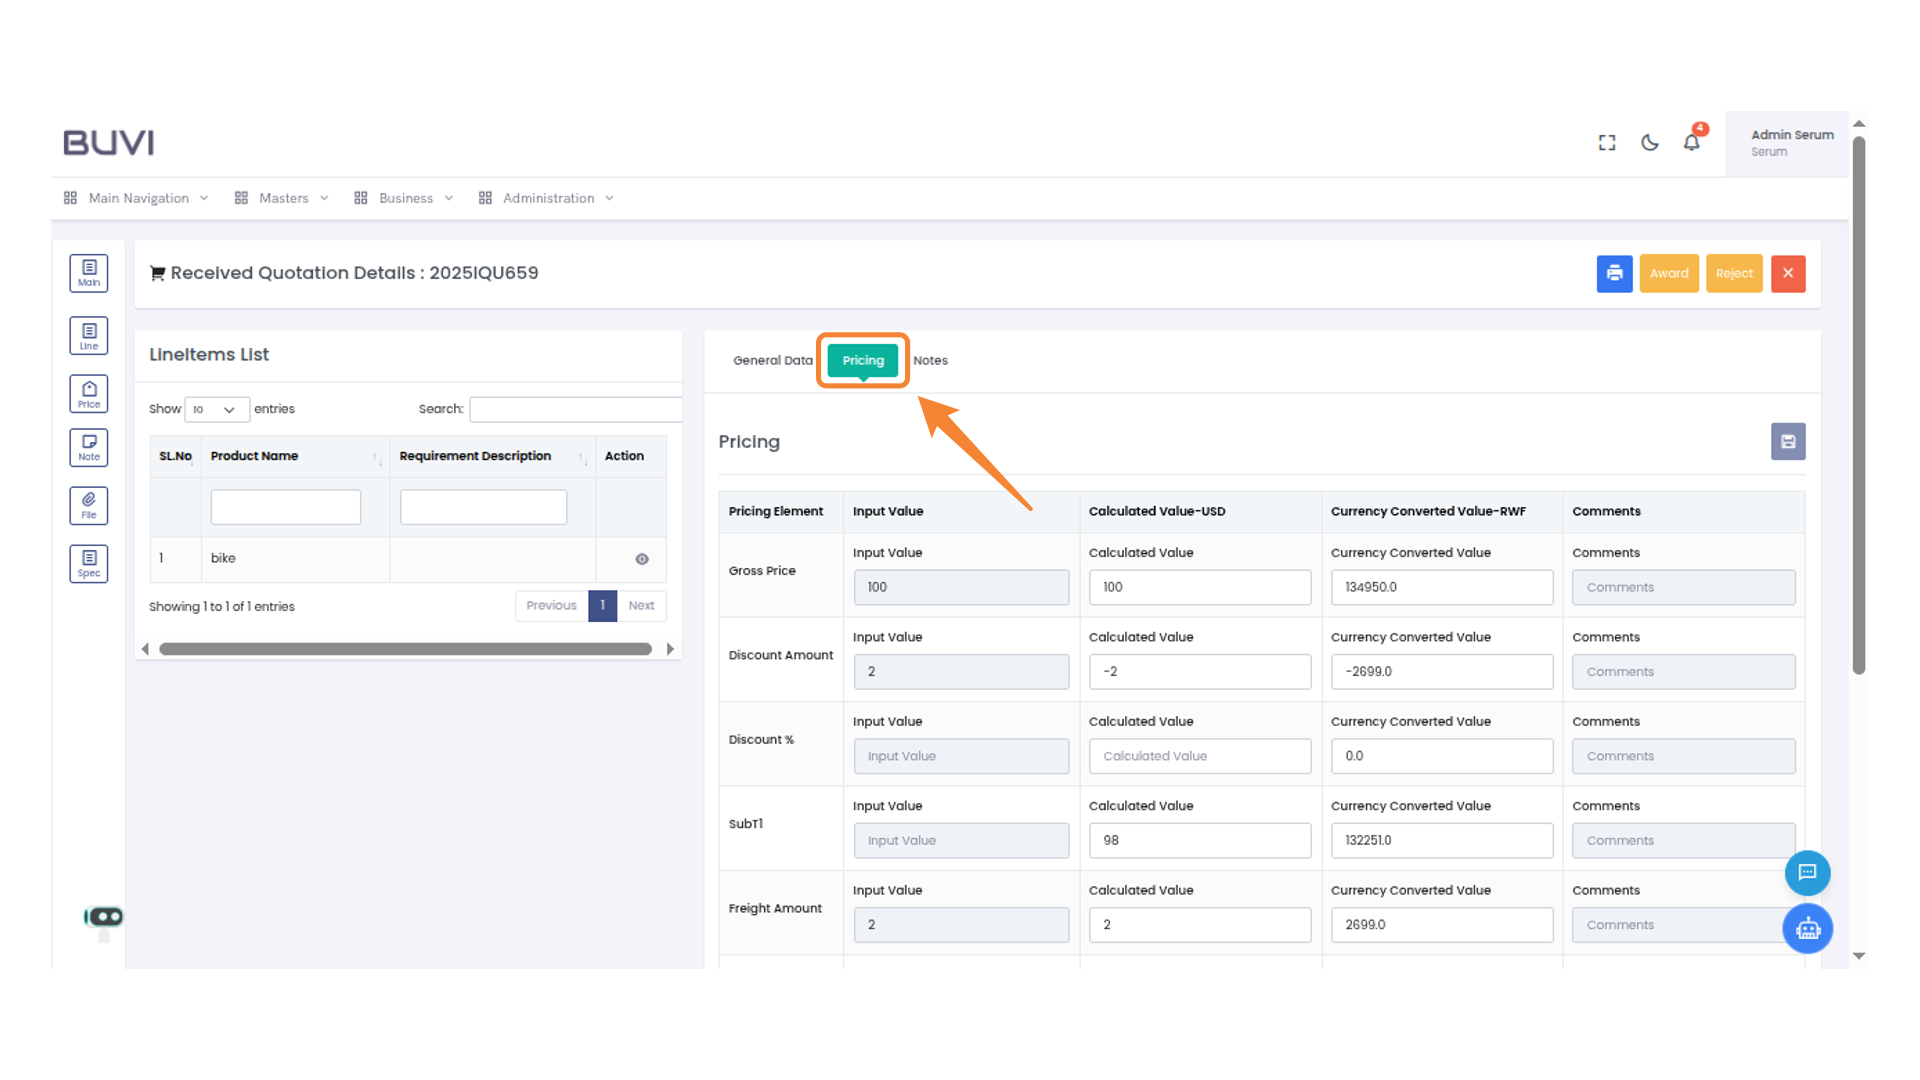Click the blue print icon button
The image size is (1920, 1080).
click(x=1614, y=273)
